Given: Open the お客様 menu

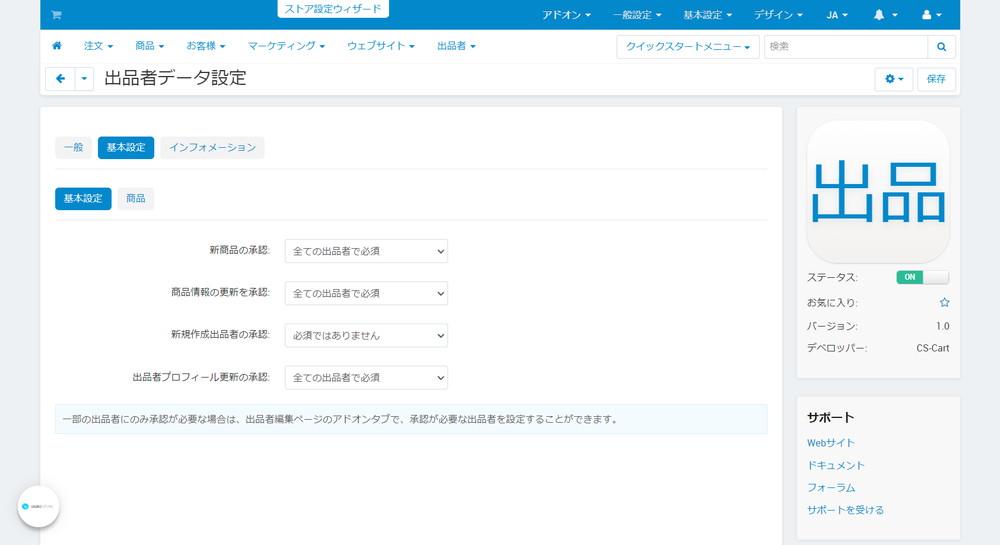Looking at the screenshot, I should click(x=205, y=46).
